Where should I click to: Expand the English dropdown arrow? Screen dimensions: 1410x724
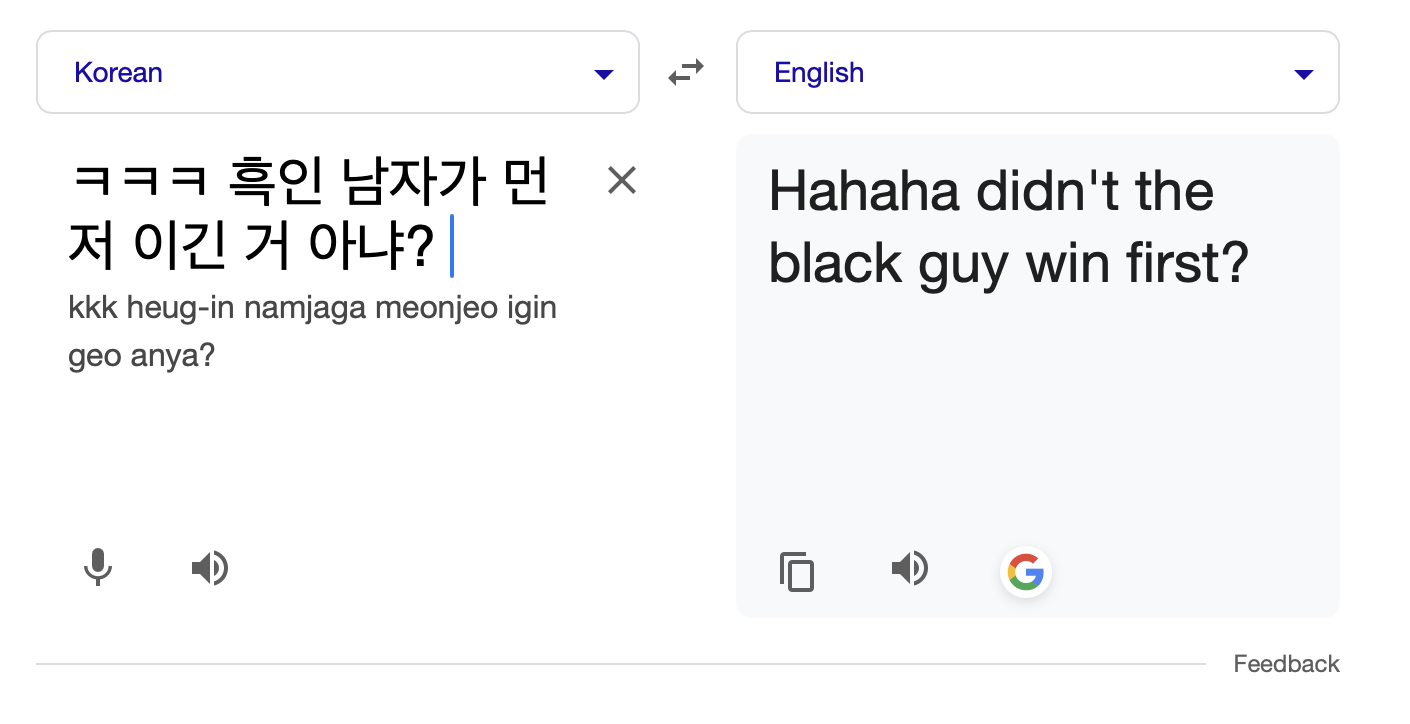click(1303, 74)
